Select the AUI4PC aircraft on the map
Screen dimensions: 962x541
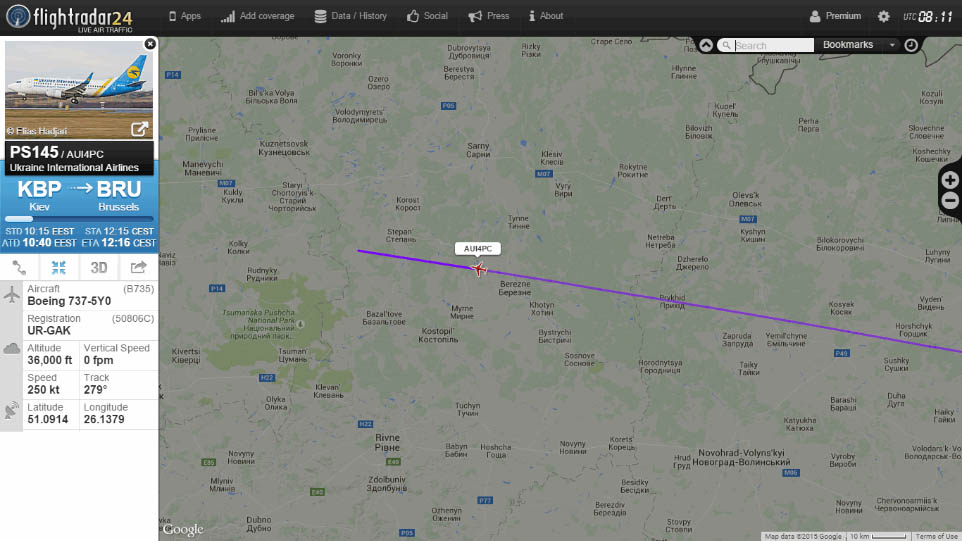pyautogui.click(x=479, y=269)
